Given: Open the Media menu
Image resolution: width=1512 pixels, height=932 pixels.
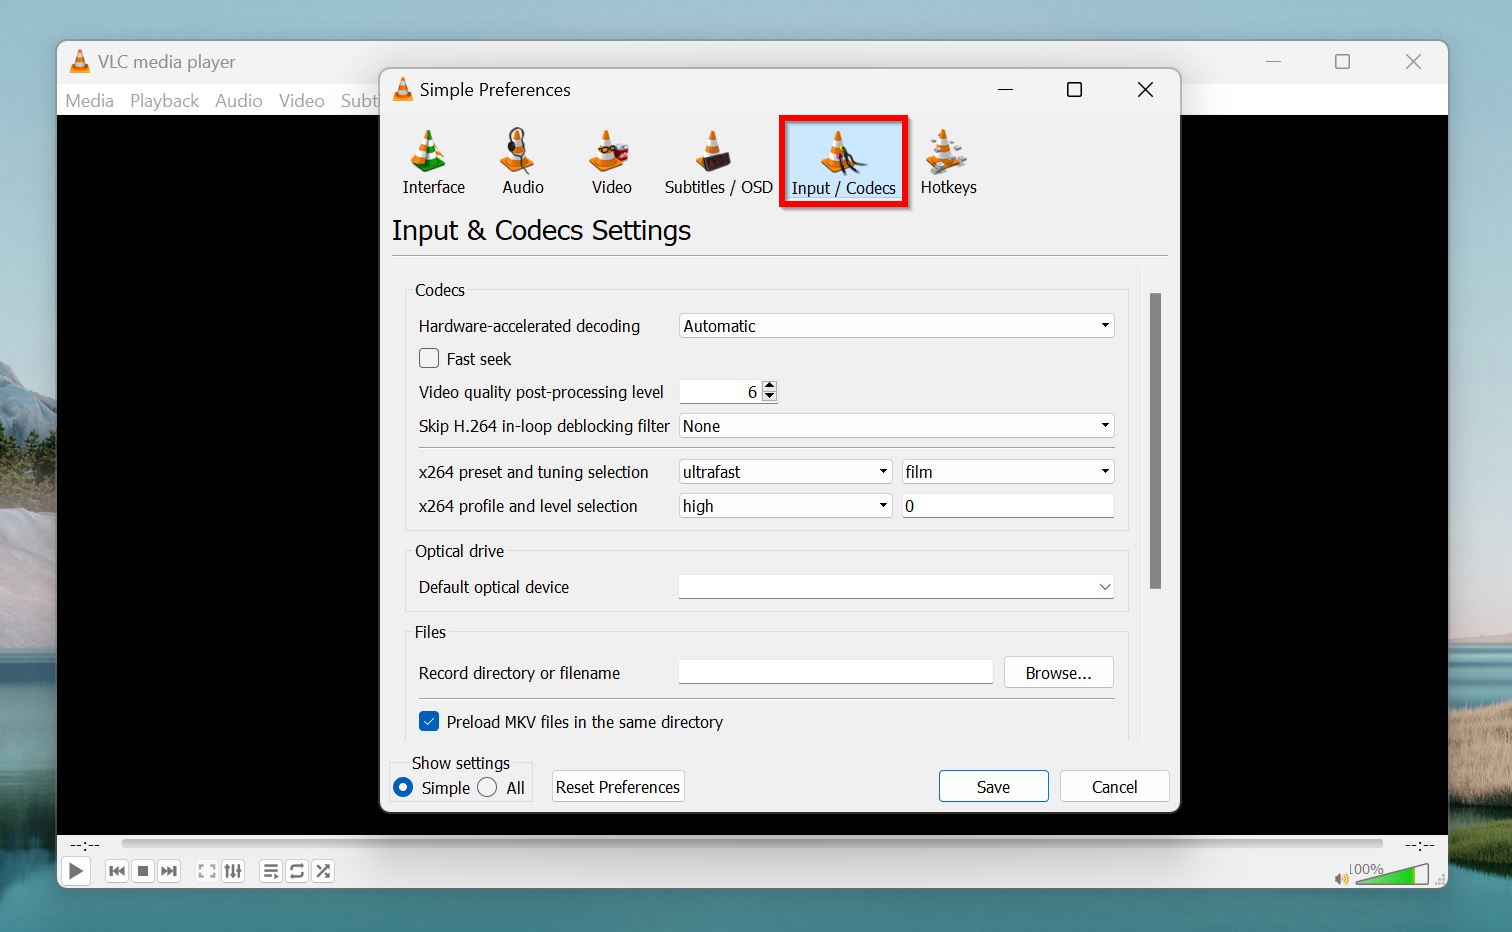Looking at the screenshot, I should (x=89, y=100).
